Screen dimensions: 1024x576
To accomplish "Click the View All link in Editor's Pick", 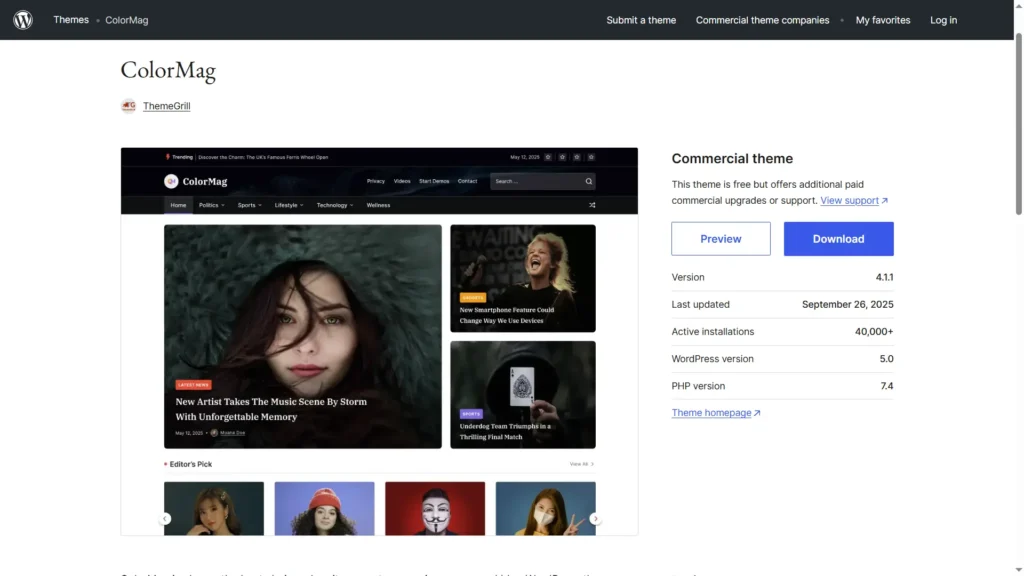I will (x=581, y=464).
